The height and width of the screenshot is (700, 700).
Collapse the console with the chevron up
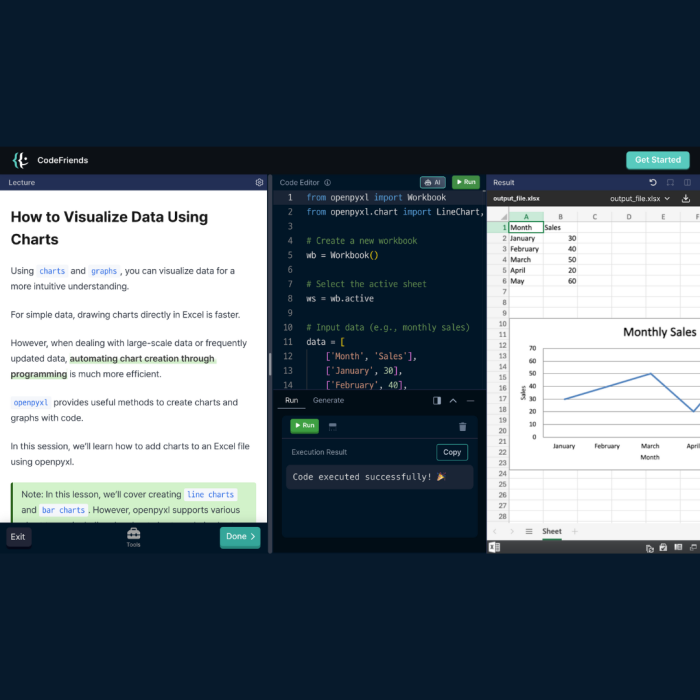pos(453,400)
